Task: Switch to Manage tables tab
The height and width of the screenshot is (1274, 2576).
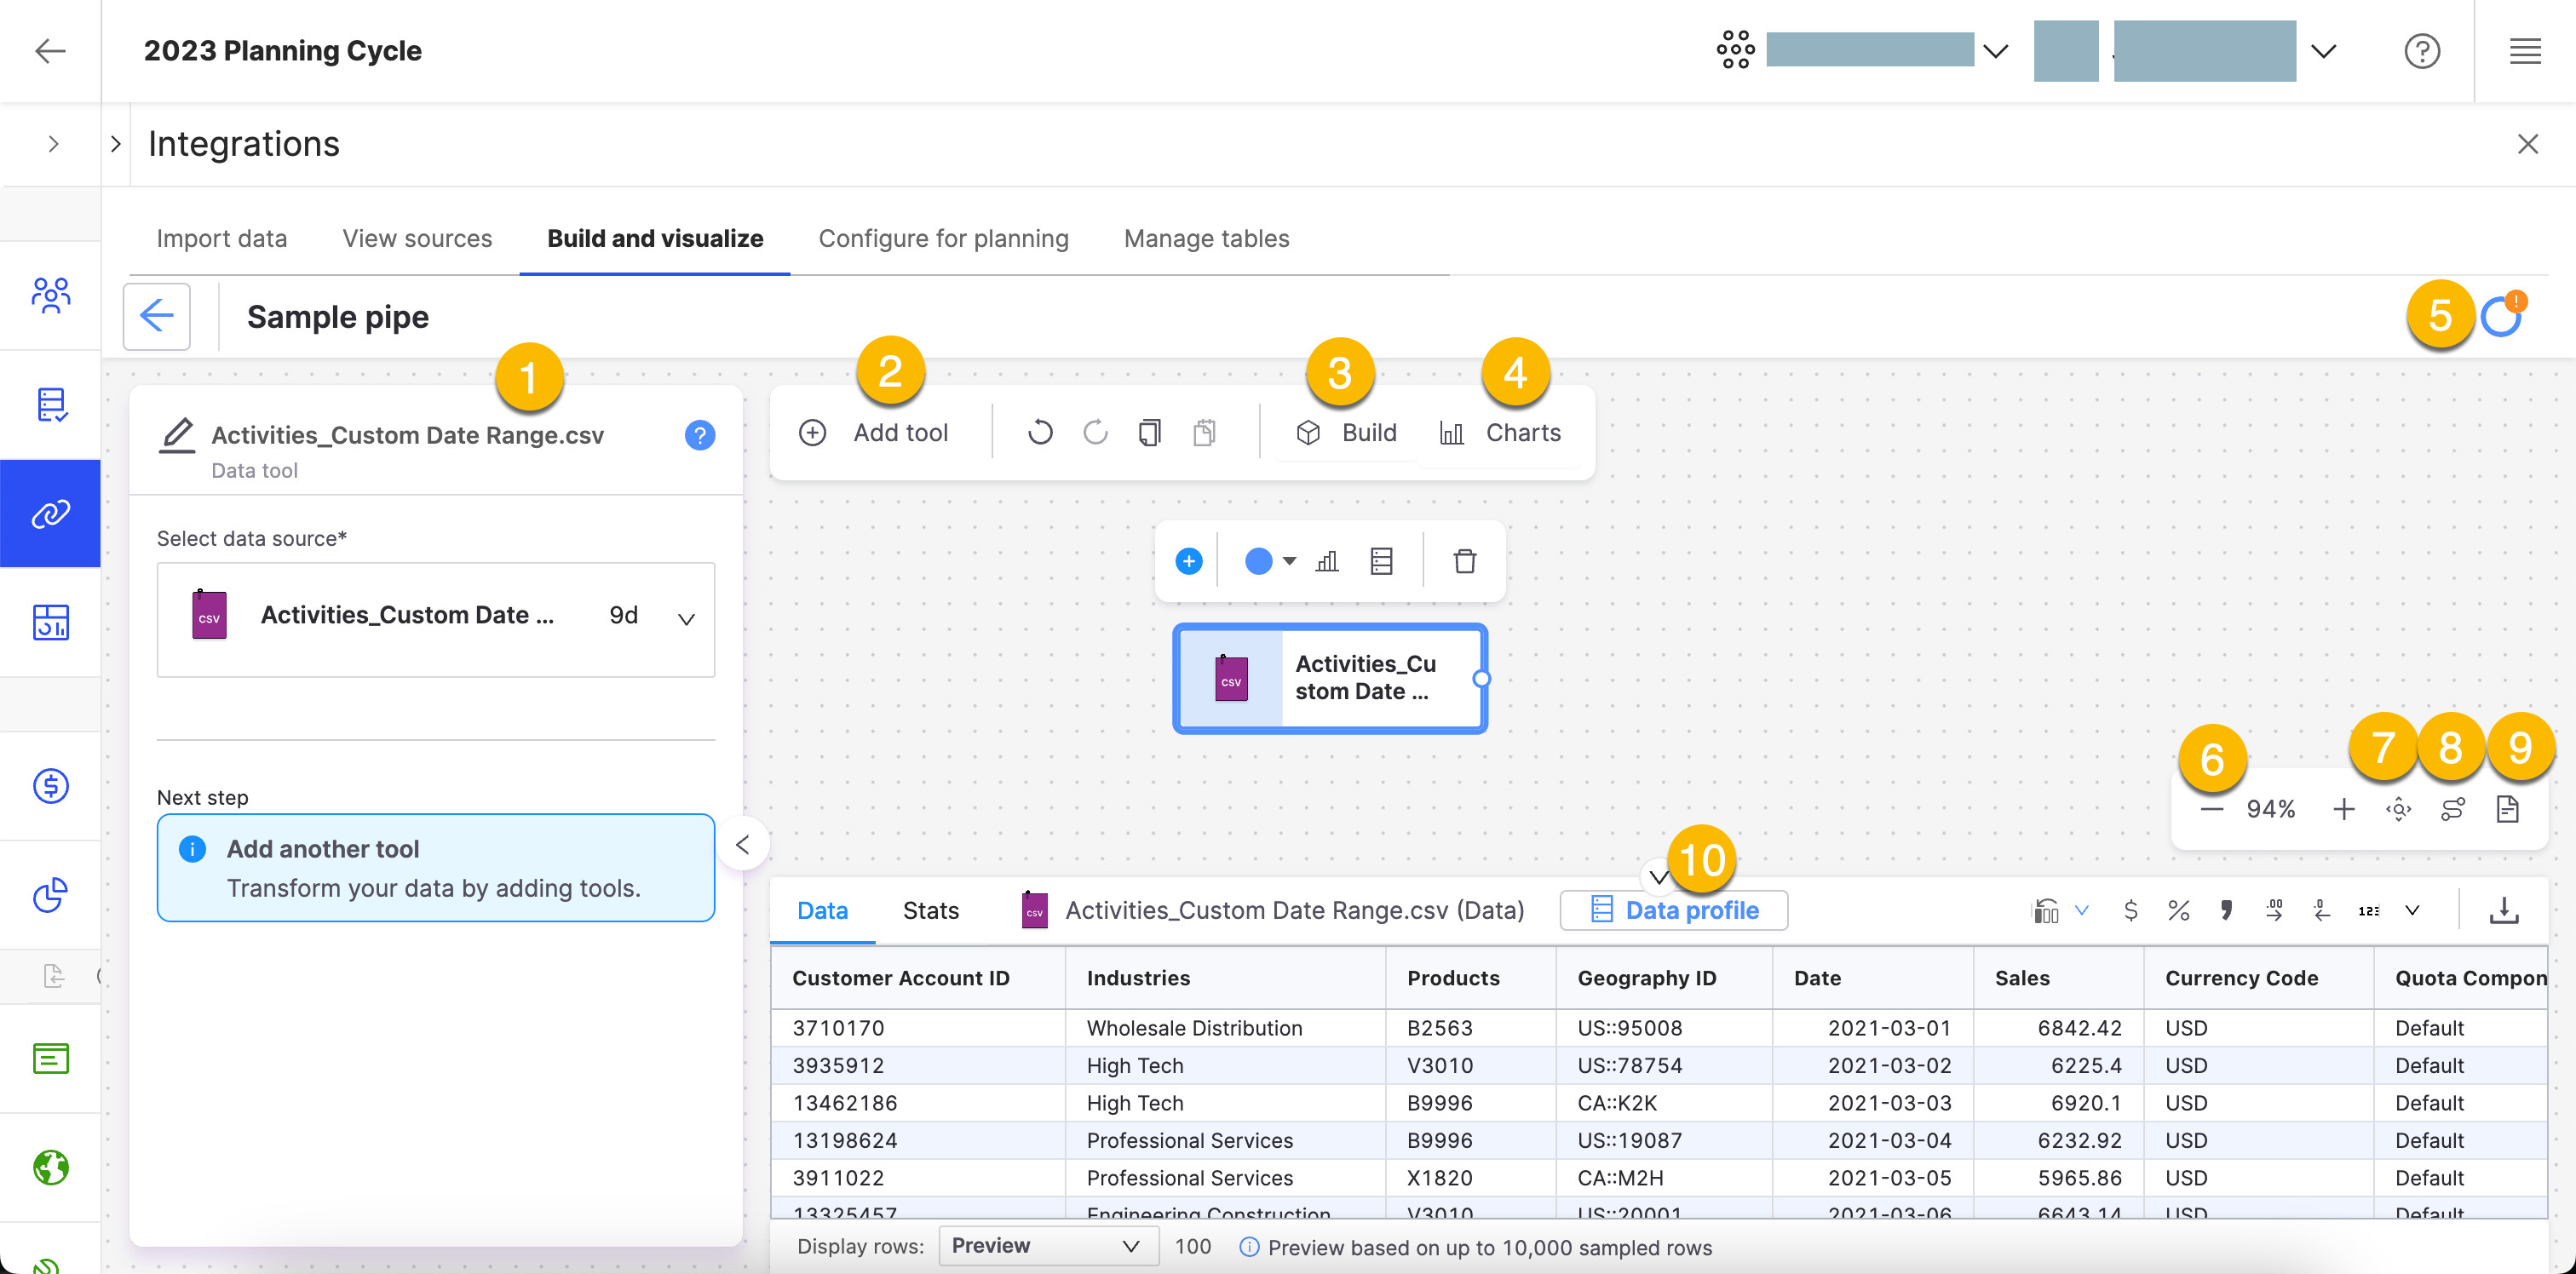Action: coord(1206,239)
